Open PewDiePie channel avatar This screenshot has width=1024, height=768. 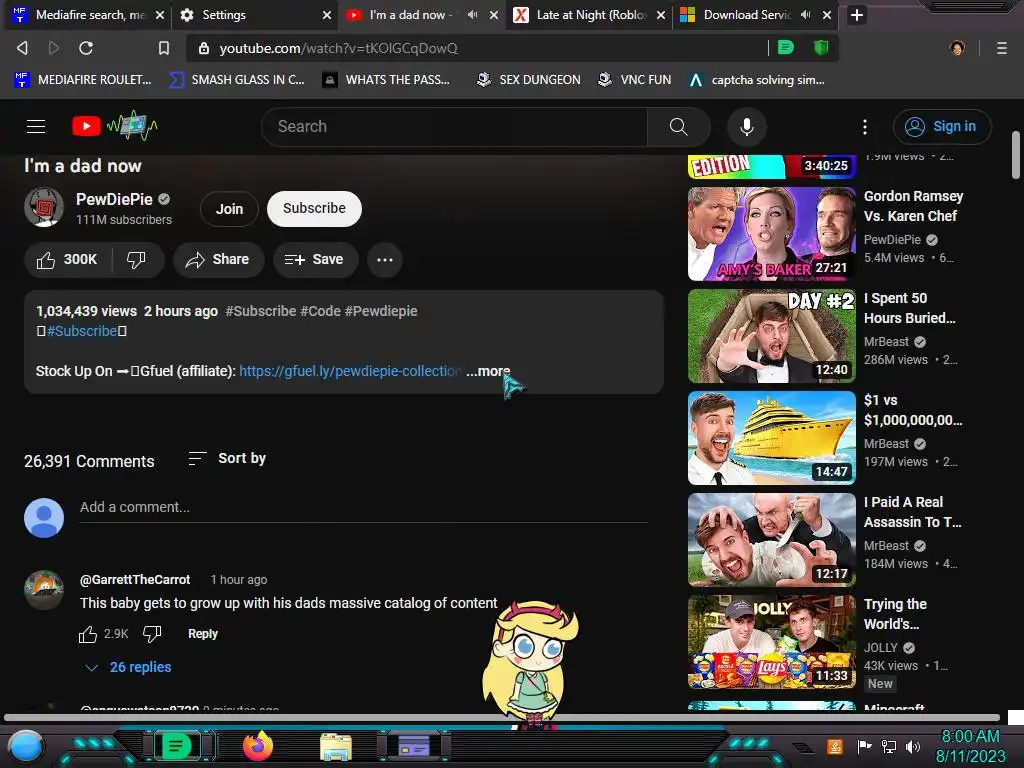click(44, 207)
